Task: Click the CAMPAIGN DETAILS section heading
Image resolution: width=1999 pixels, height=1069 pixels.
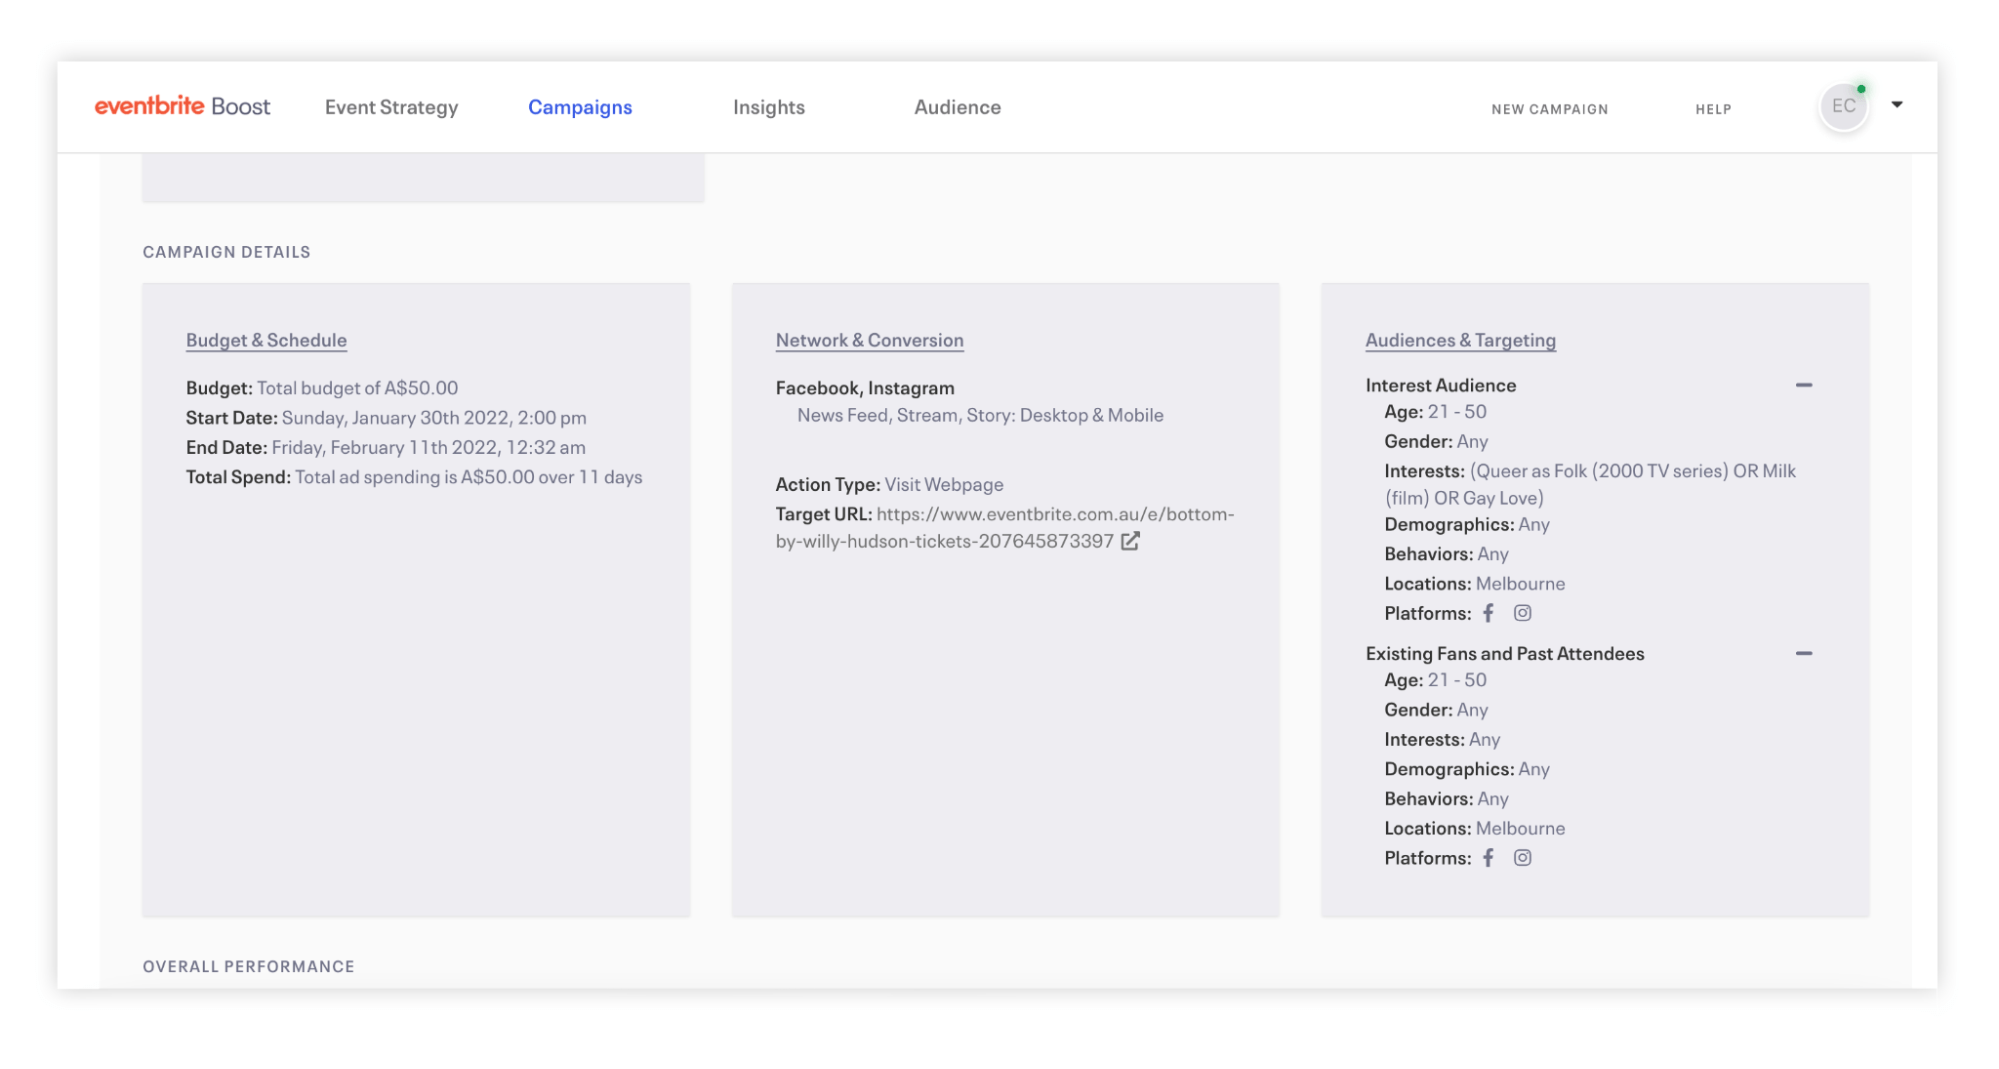Action: (226, 252)
